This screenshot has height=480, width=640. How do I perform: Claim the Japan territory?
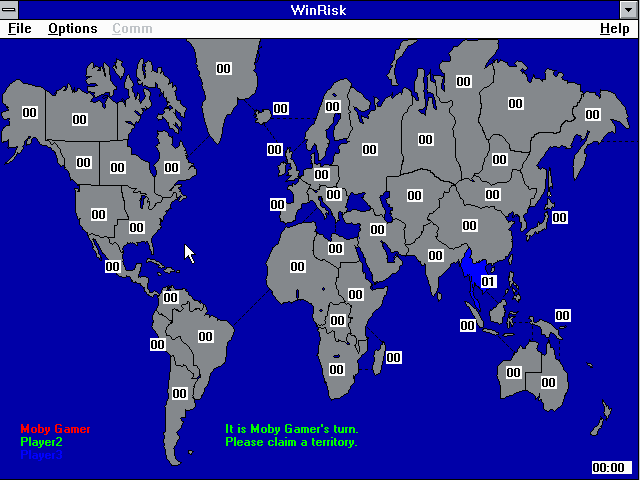559,218
